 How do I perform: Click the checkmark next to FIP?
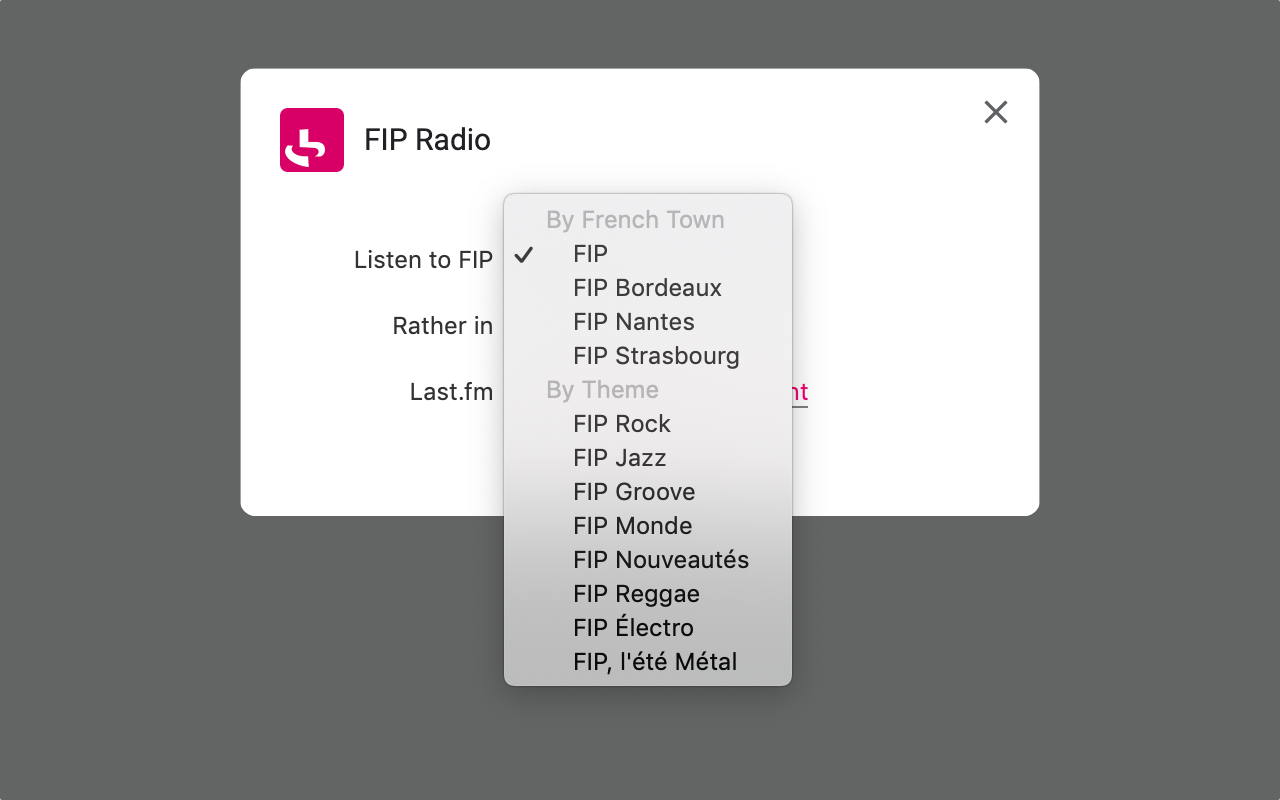524,255
